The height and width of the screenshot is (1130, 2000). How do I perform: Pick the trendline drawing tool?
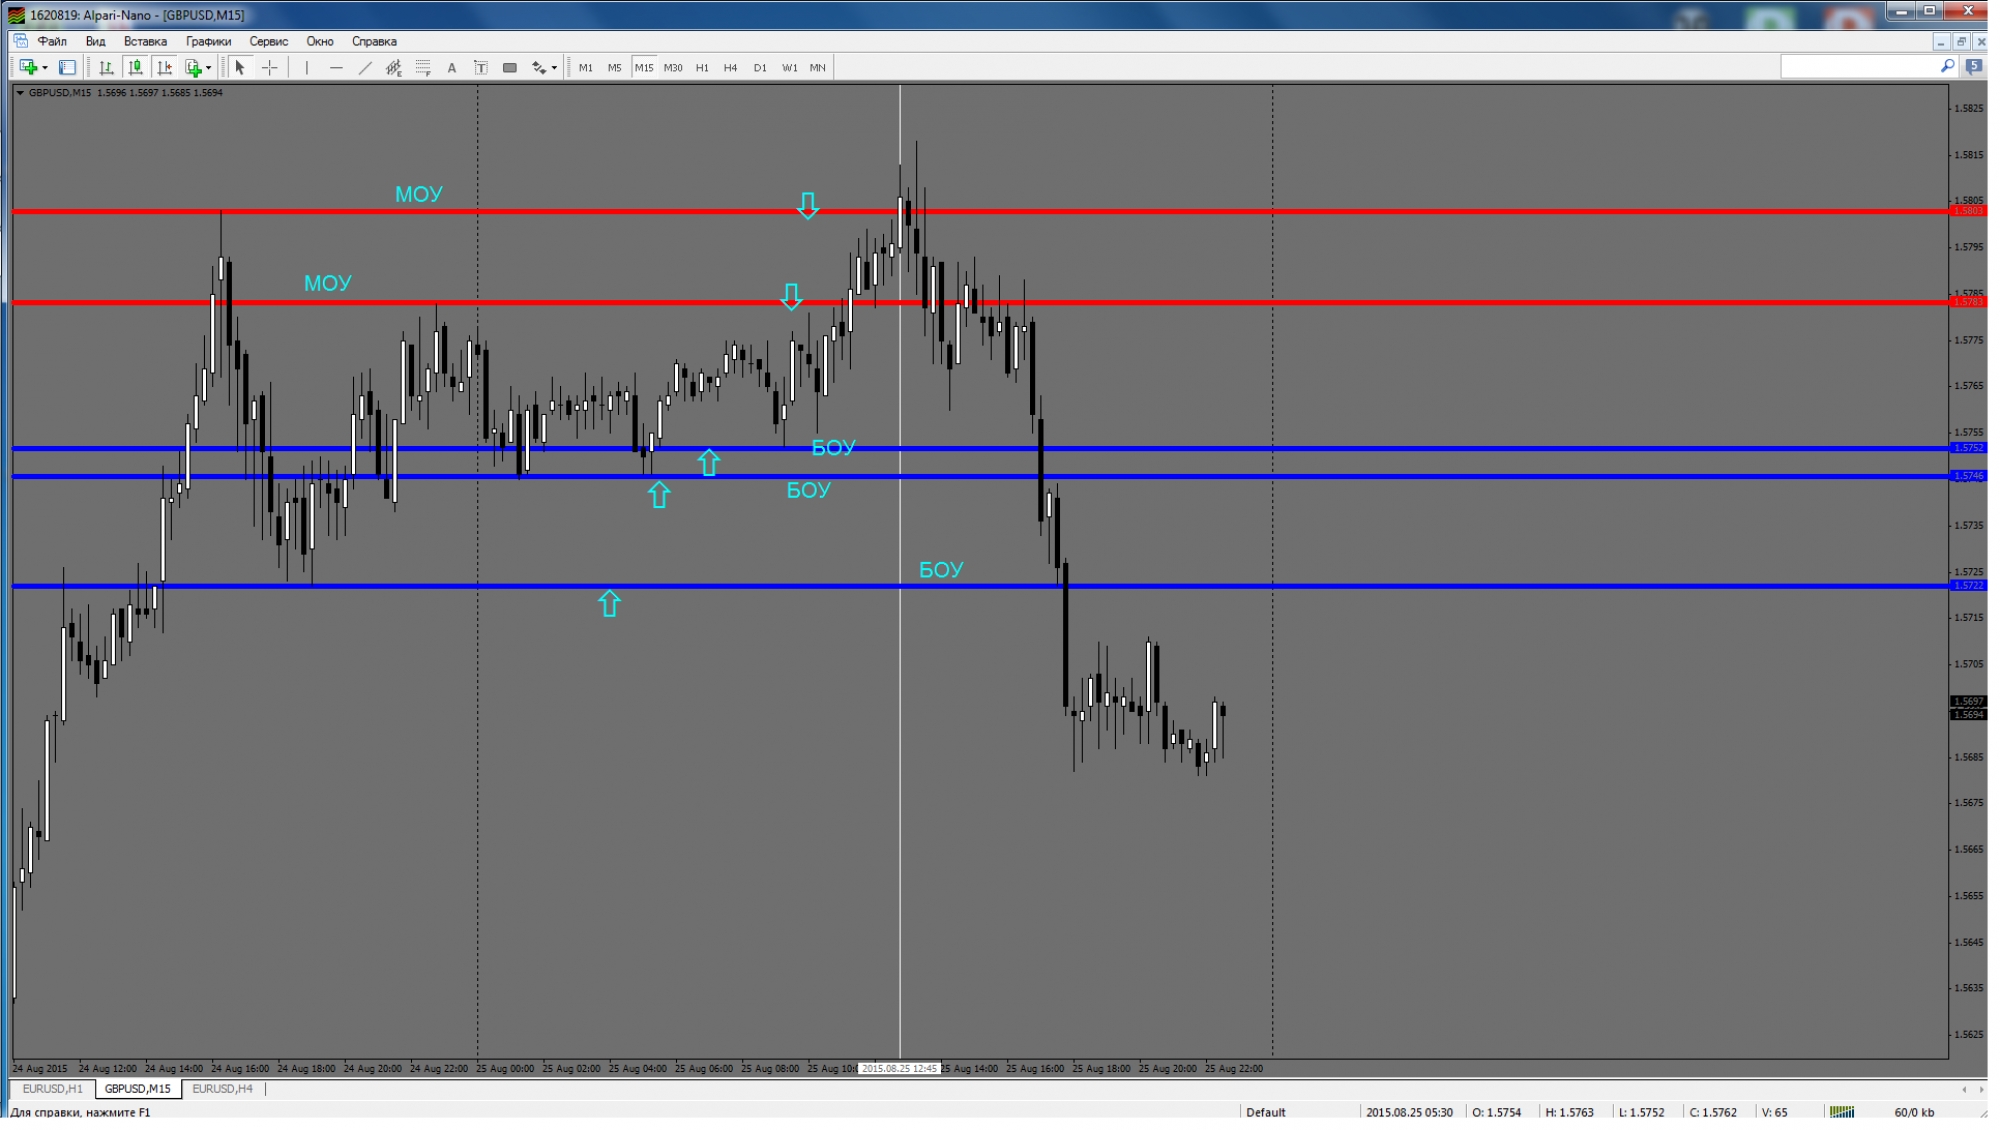365,68
